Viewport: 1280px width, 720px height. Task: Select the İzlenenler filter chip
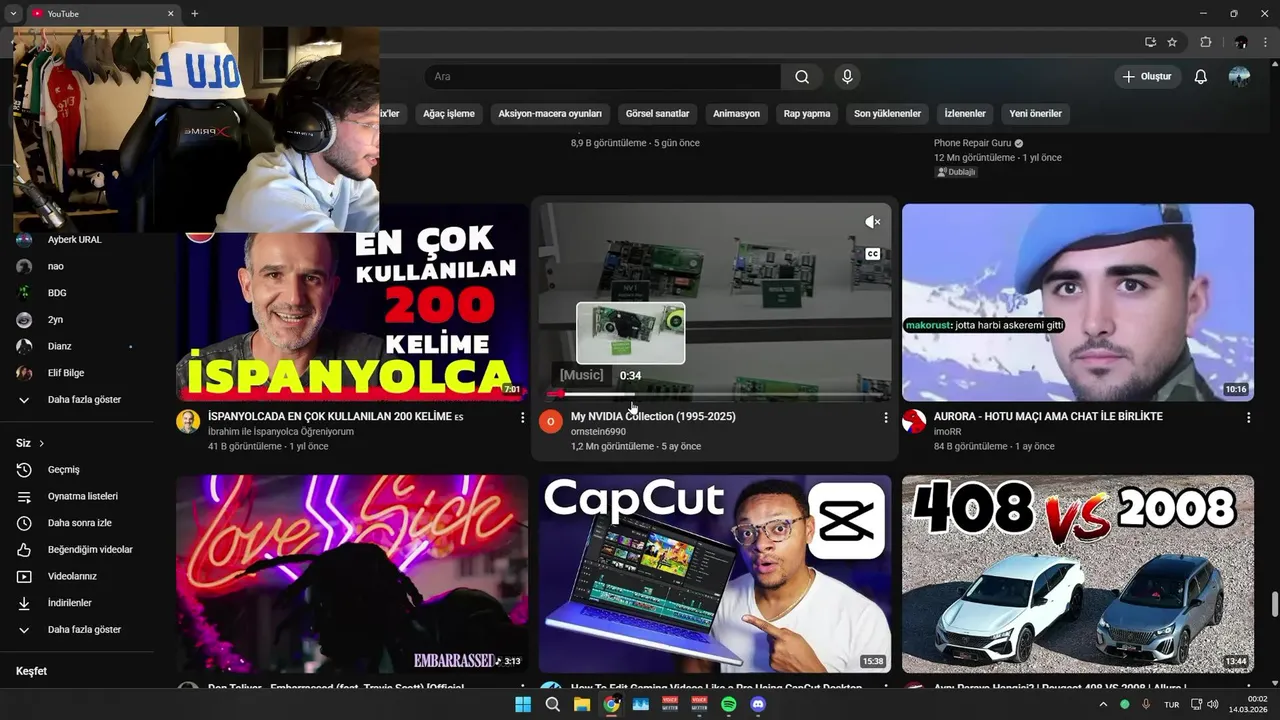coord(965,114)
